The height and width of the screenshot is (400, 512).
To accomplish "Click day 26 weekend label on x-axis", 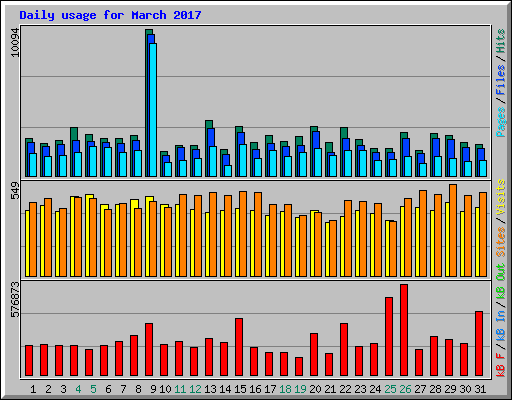I will (405, 389).
